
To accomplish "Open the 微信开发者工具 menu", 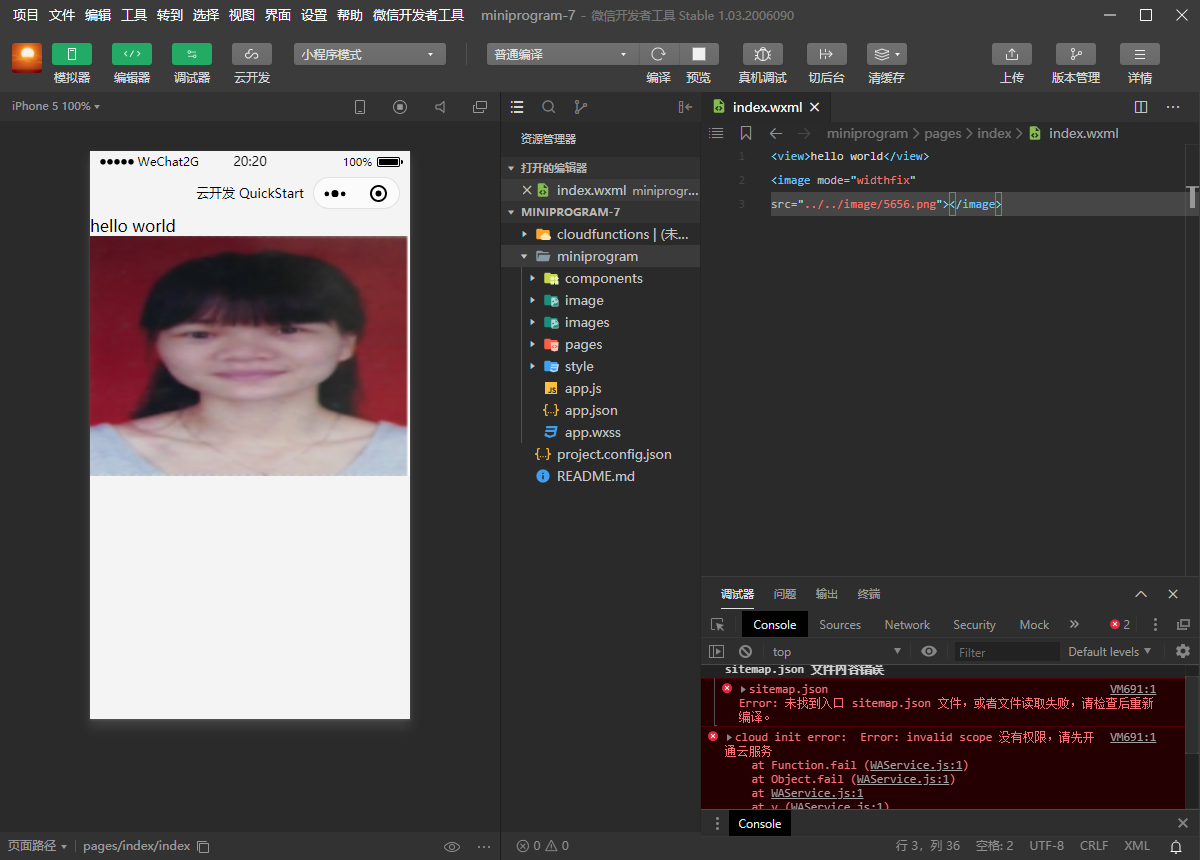I will (x=418, y=15).
